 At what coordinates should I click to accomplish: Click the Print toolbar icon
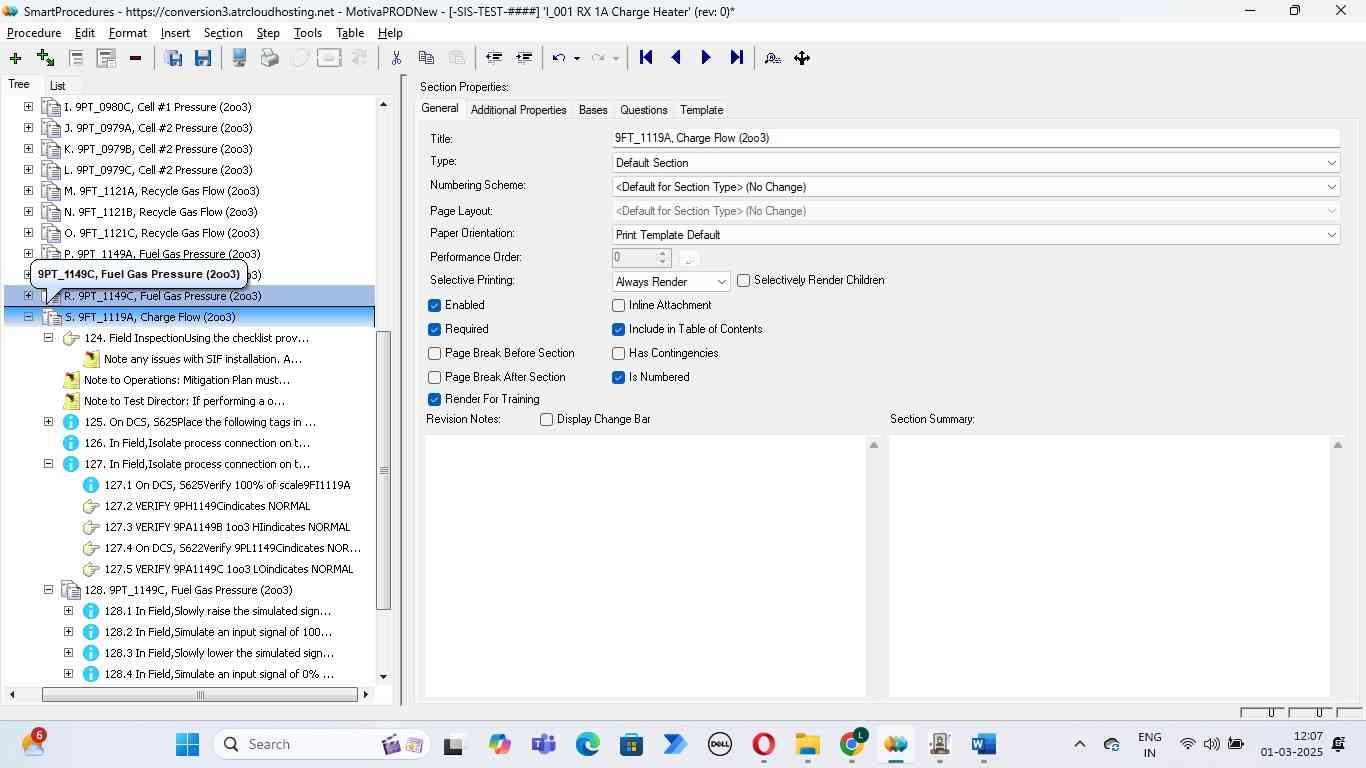tap(269, 58)
